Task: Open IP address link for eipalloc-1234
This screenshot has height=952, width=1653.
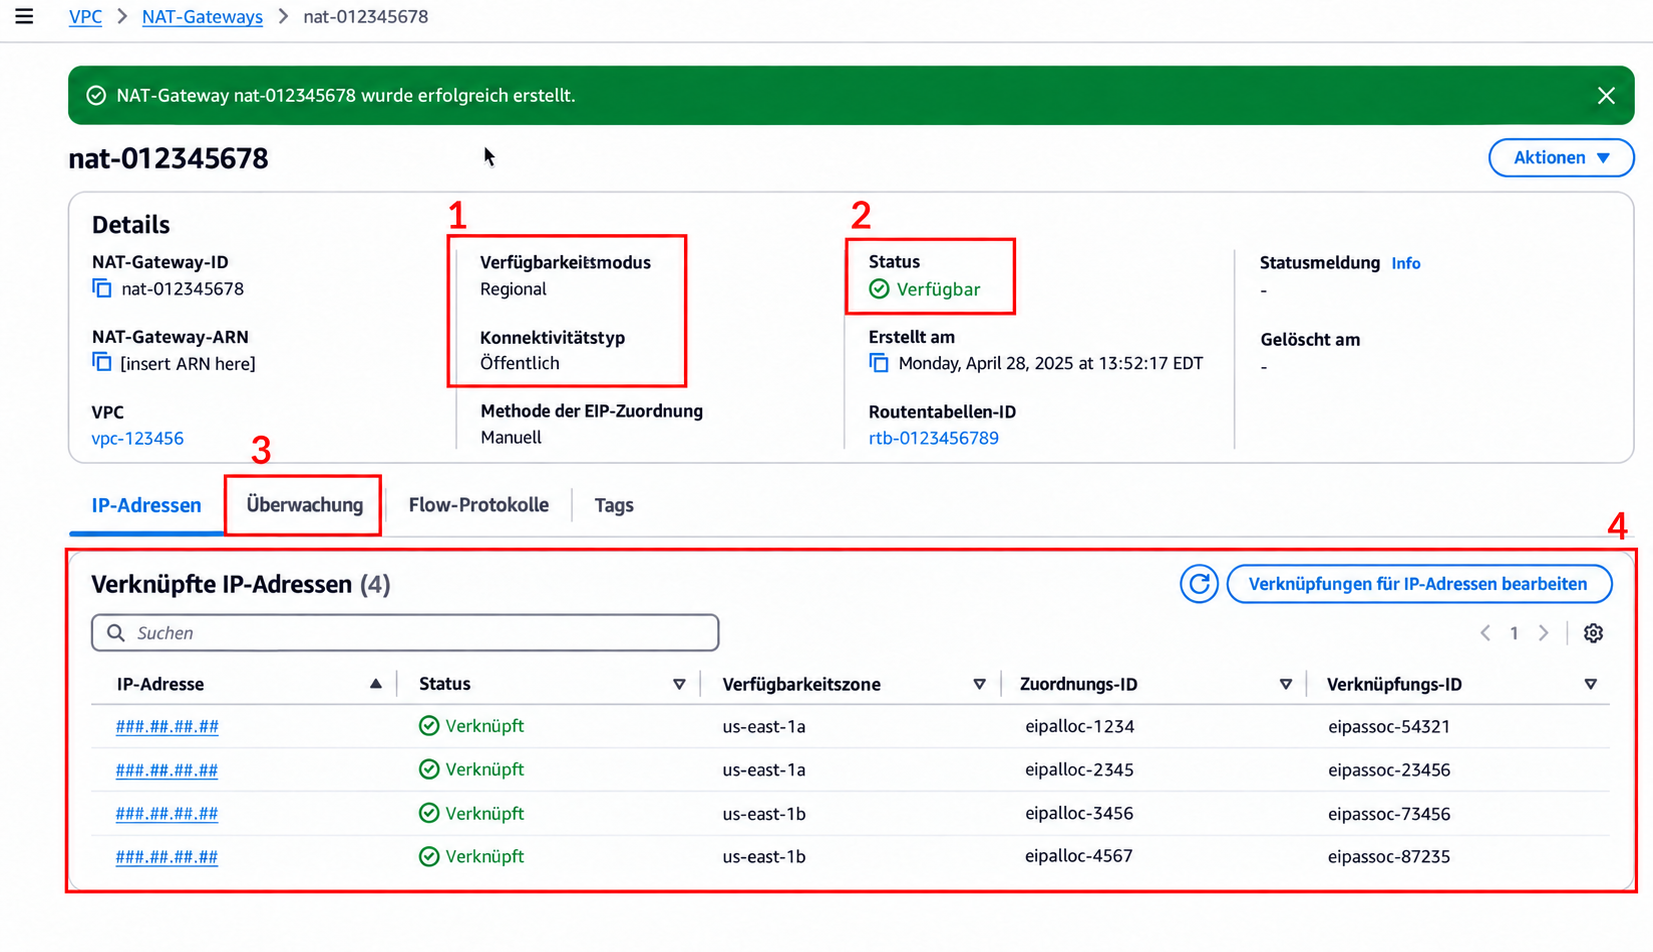Action: [x=167, y=726]
